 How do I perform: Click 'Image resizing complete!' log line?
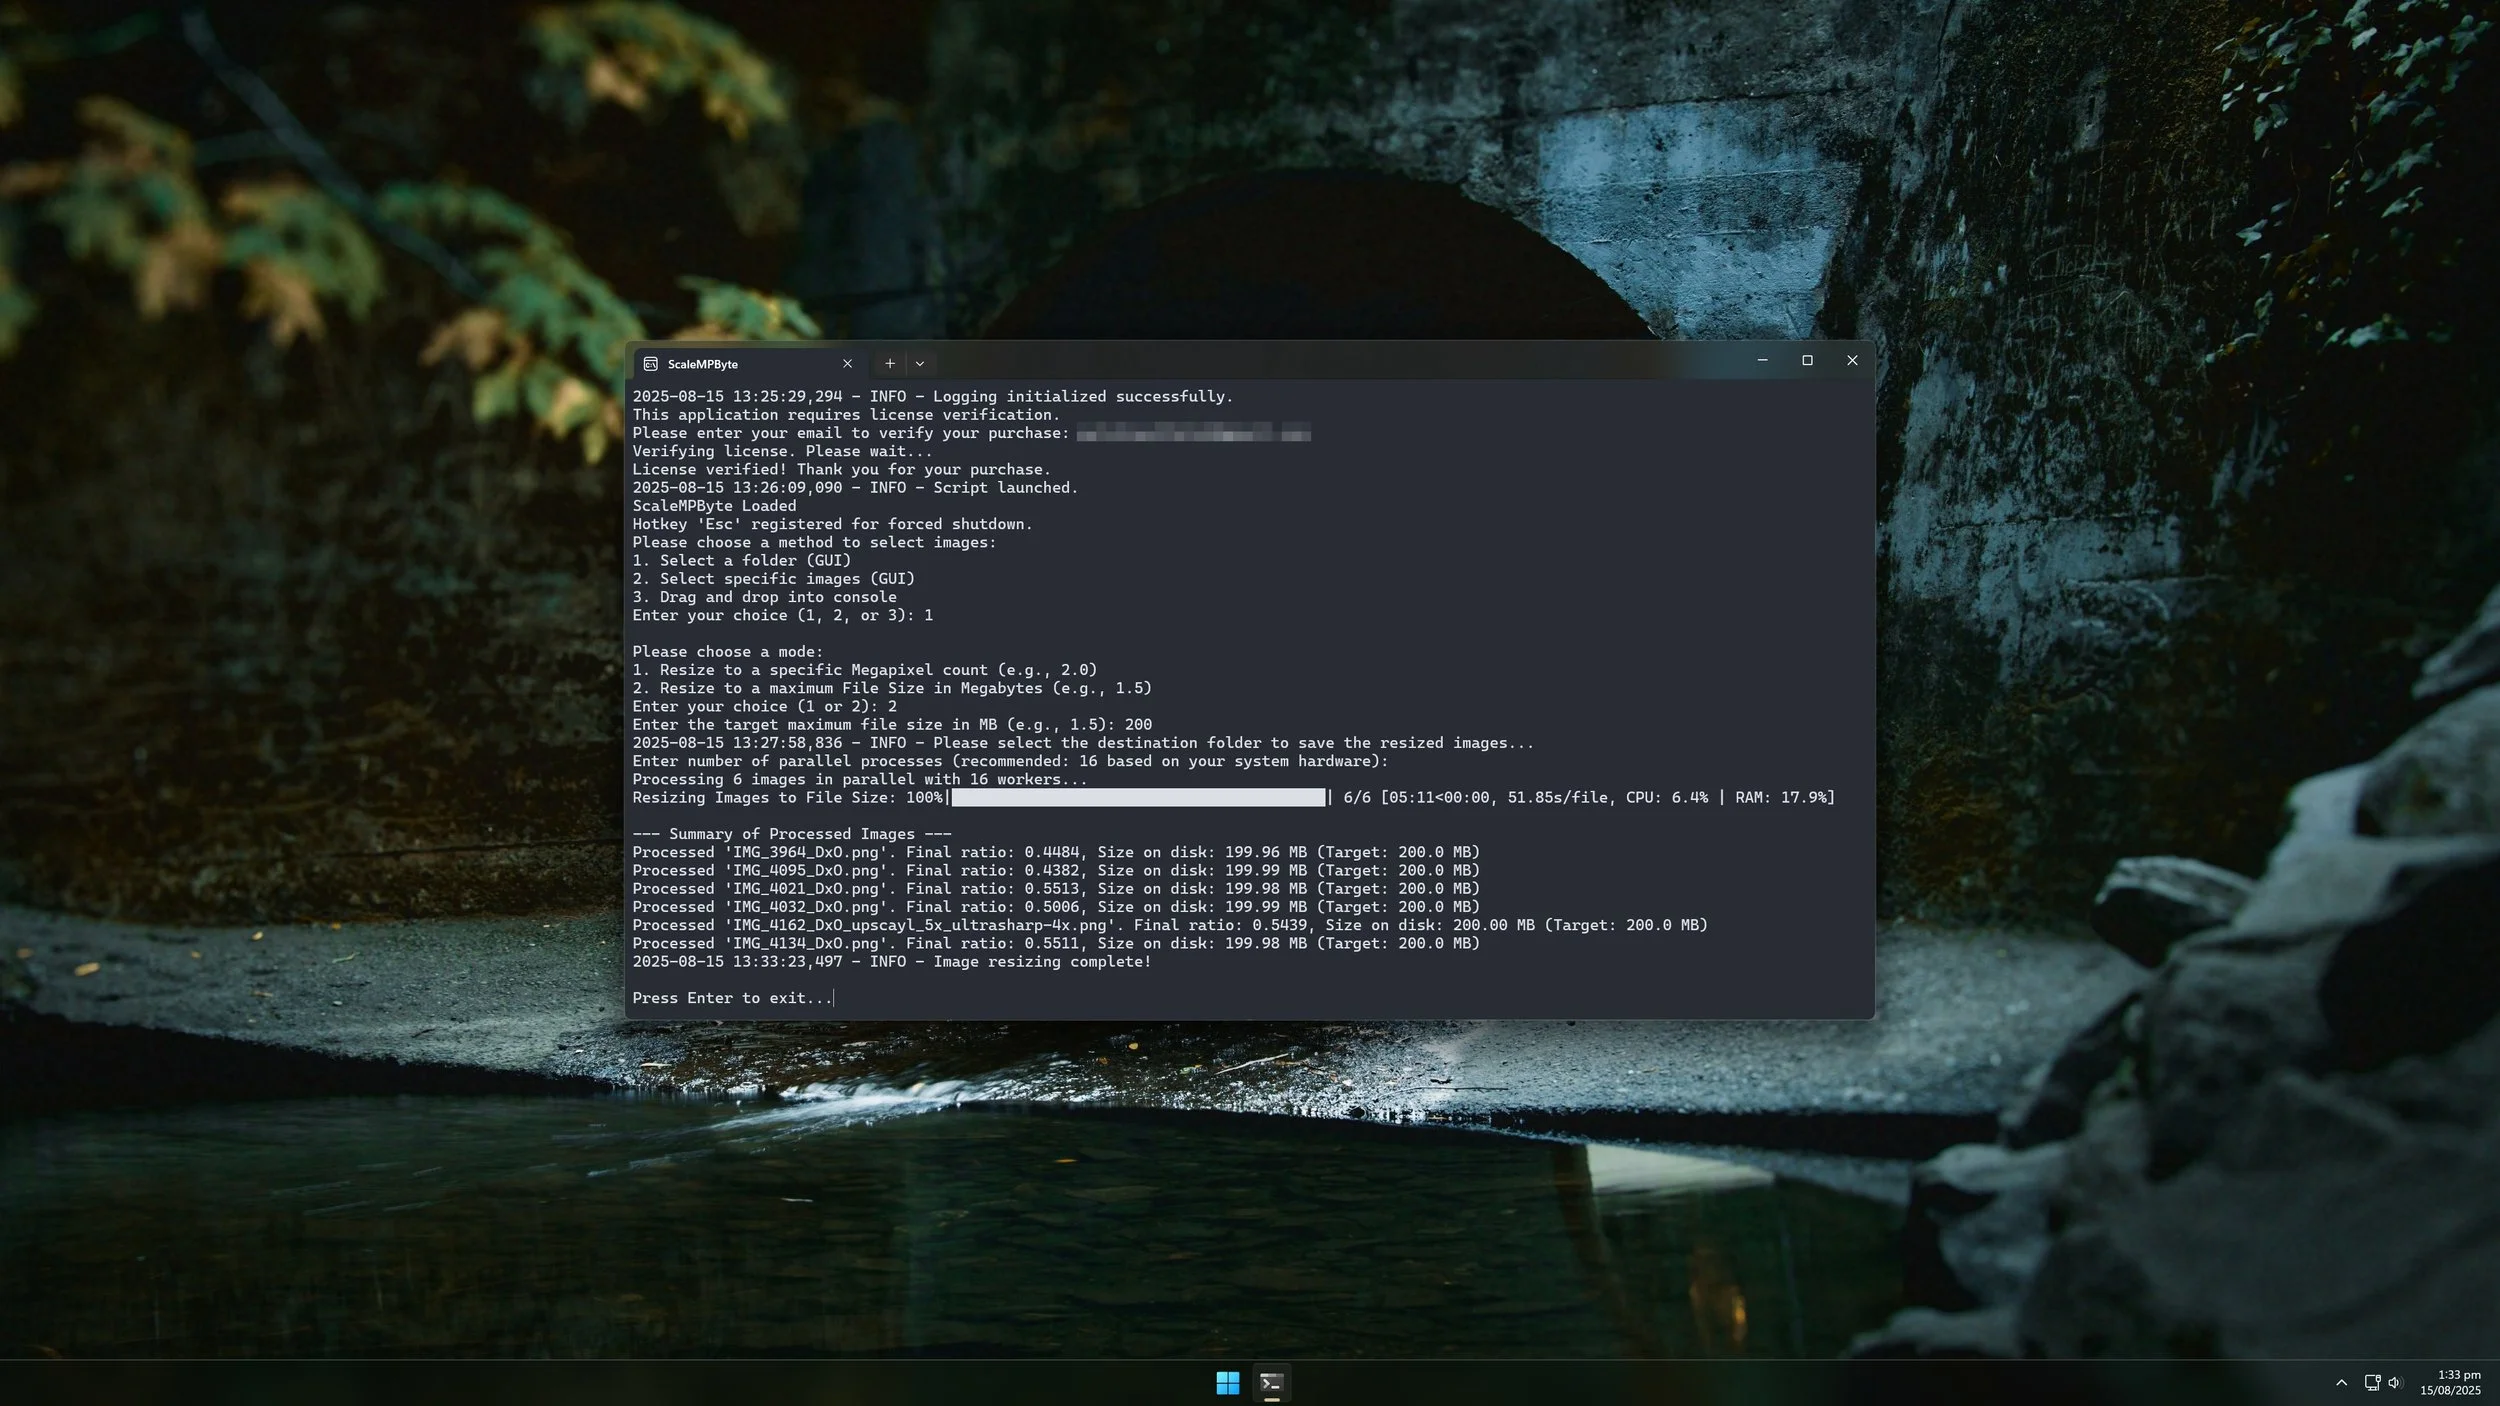click(1042, 962)
